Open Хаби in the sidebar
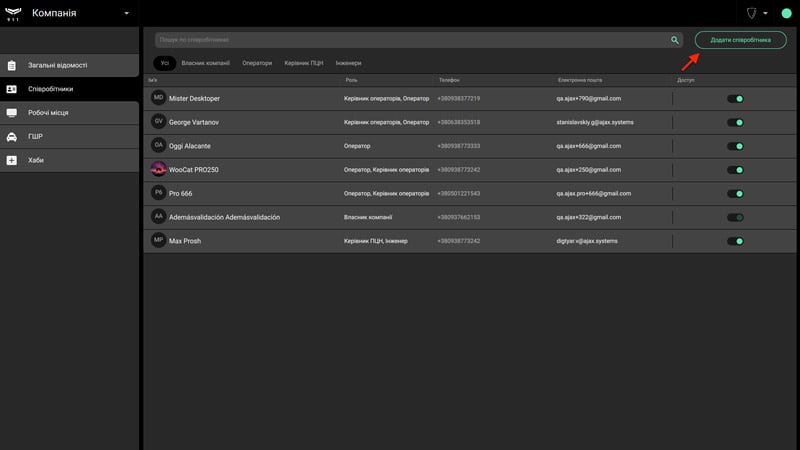This screenshot has width=800, height=450. click(69, 160)
